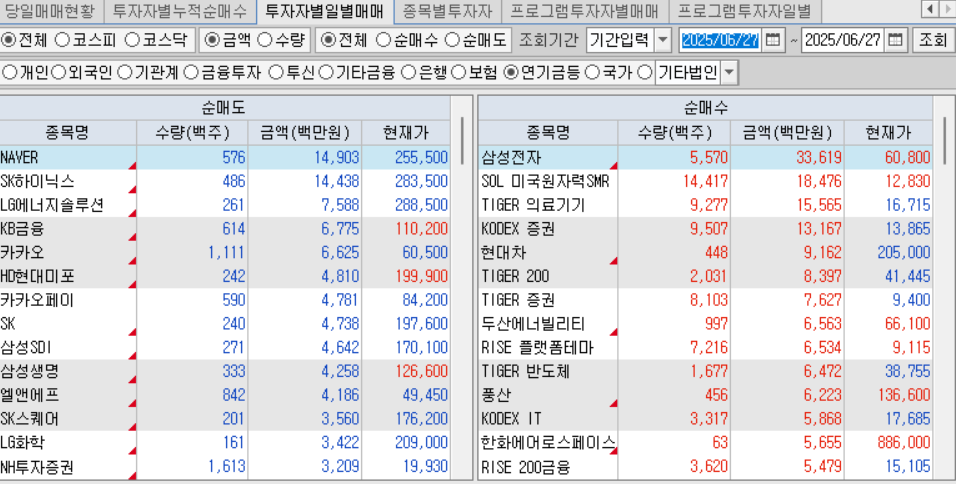
Task: Select the NH투자증권 row
Action: pos(224,467)
